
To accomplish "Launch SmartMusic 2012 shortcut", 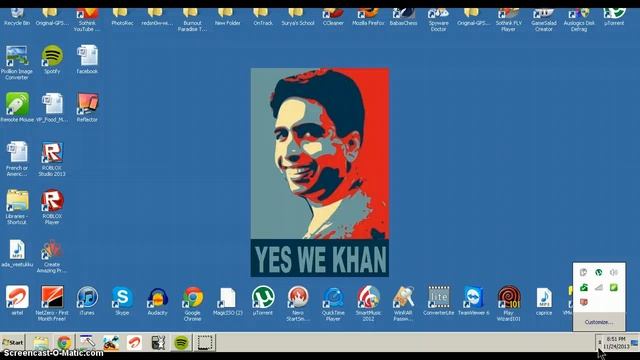I will point(368,304).
